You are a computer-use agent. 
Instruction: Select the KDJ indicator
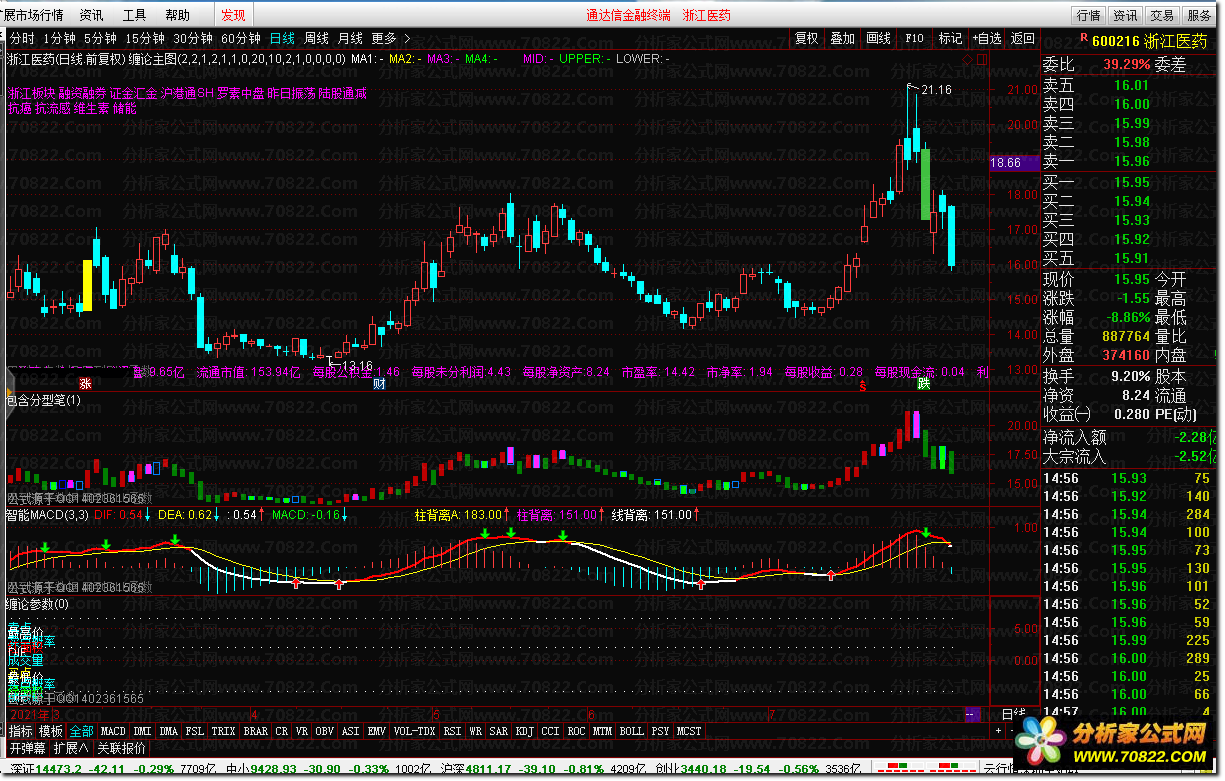tap(525, 731)
